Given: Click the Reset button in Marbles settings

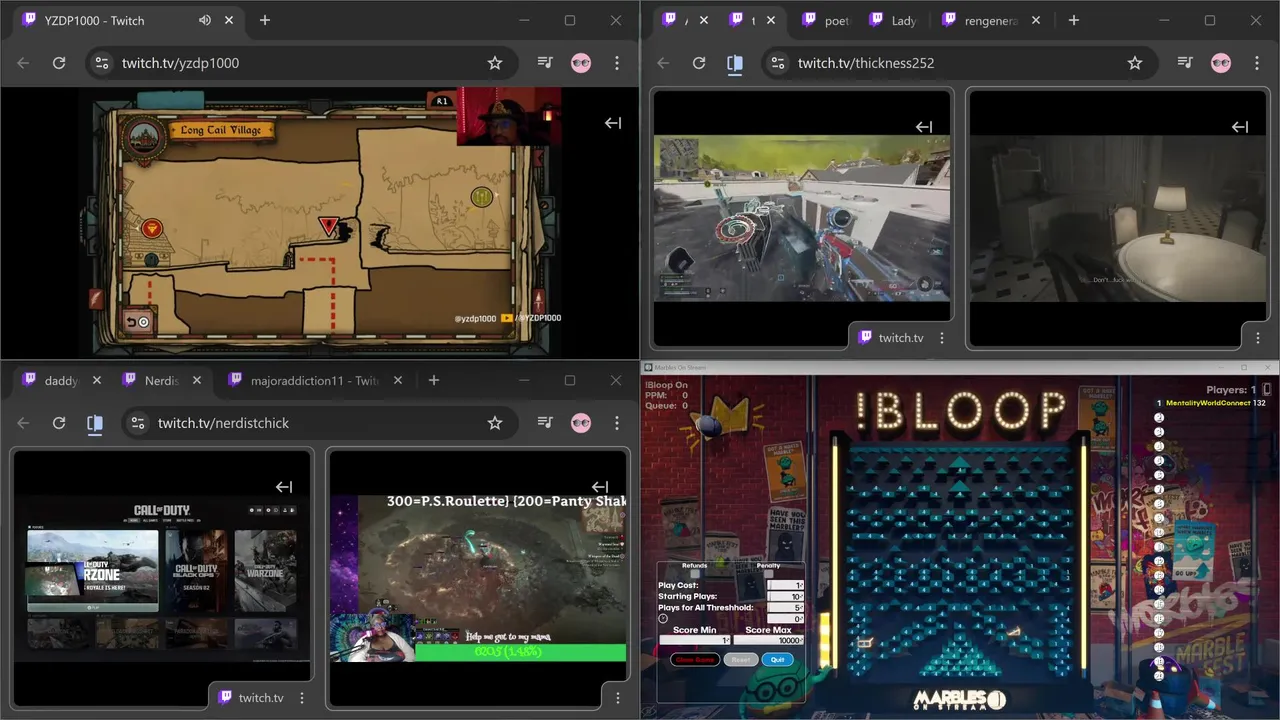Looking at the screenshot, I should point(741,659).
